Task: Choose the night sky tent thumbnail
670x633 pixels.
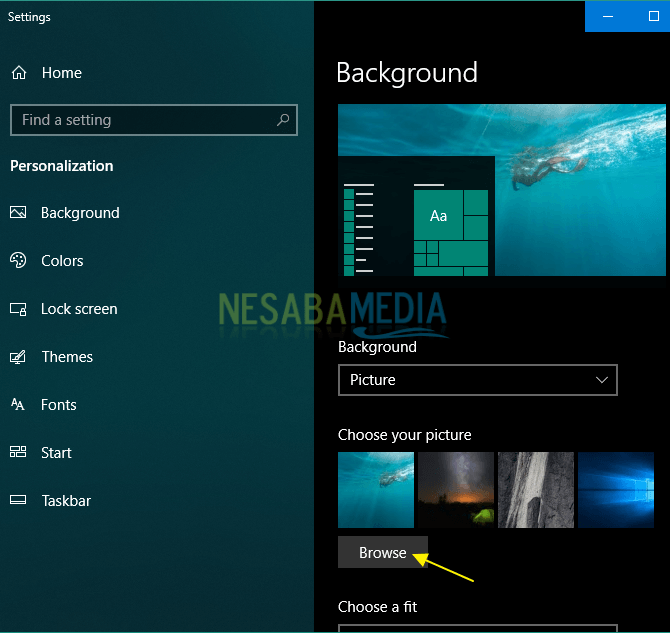Action: click(x=456, y=490)
